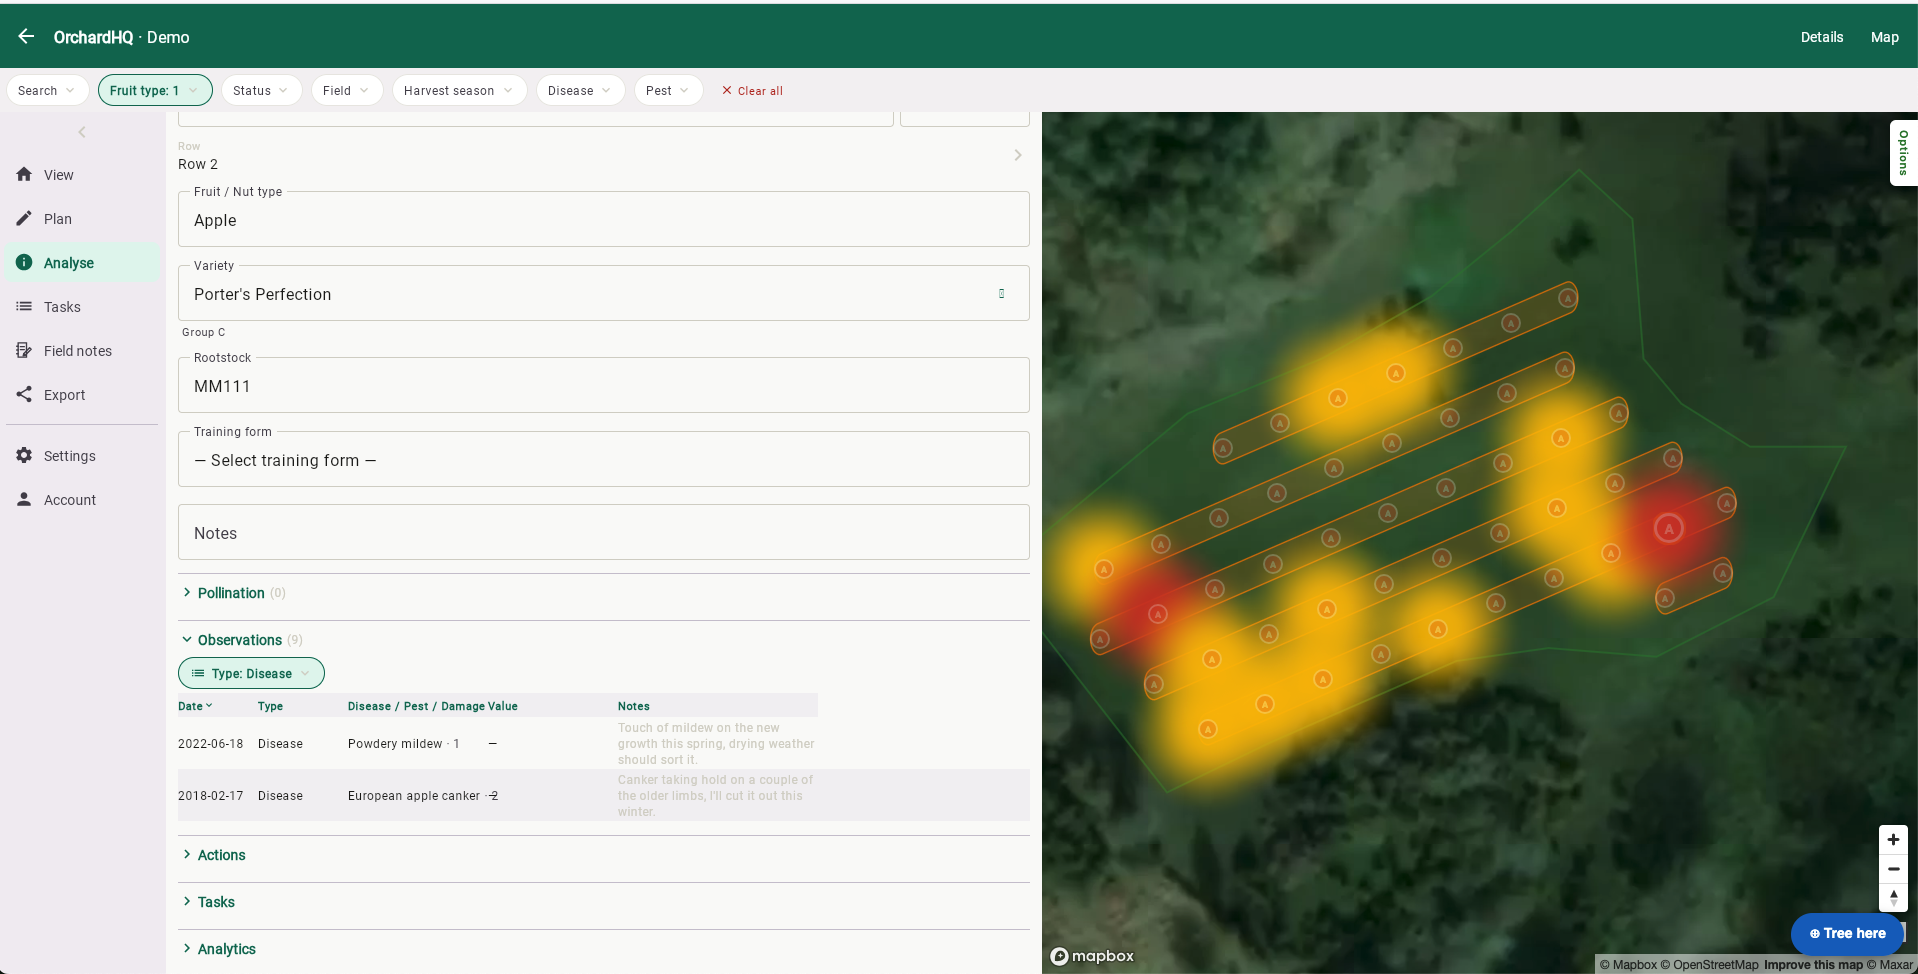1918x974 pixels.
Task: Select the highlighted red tree marker
Action: (1668, 528)
